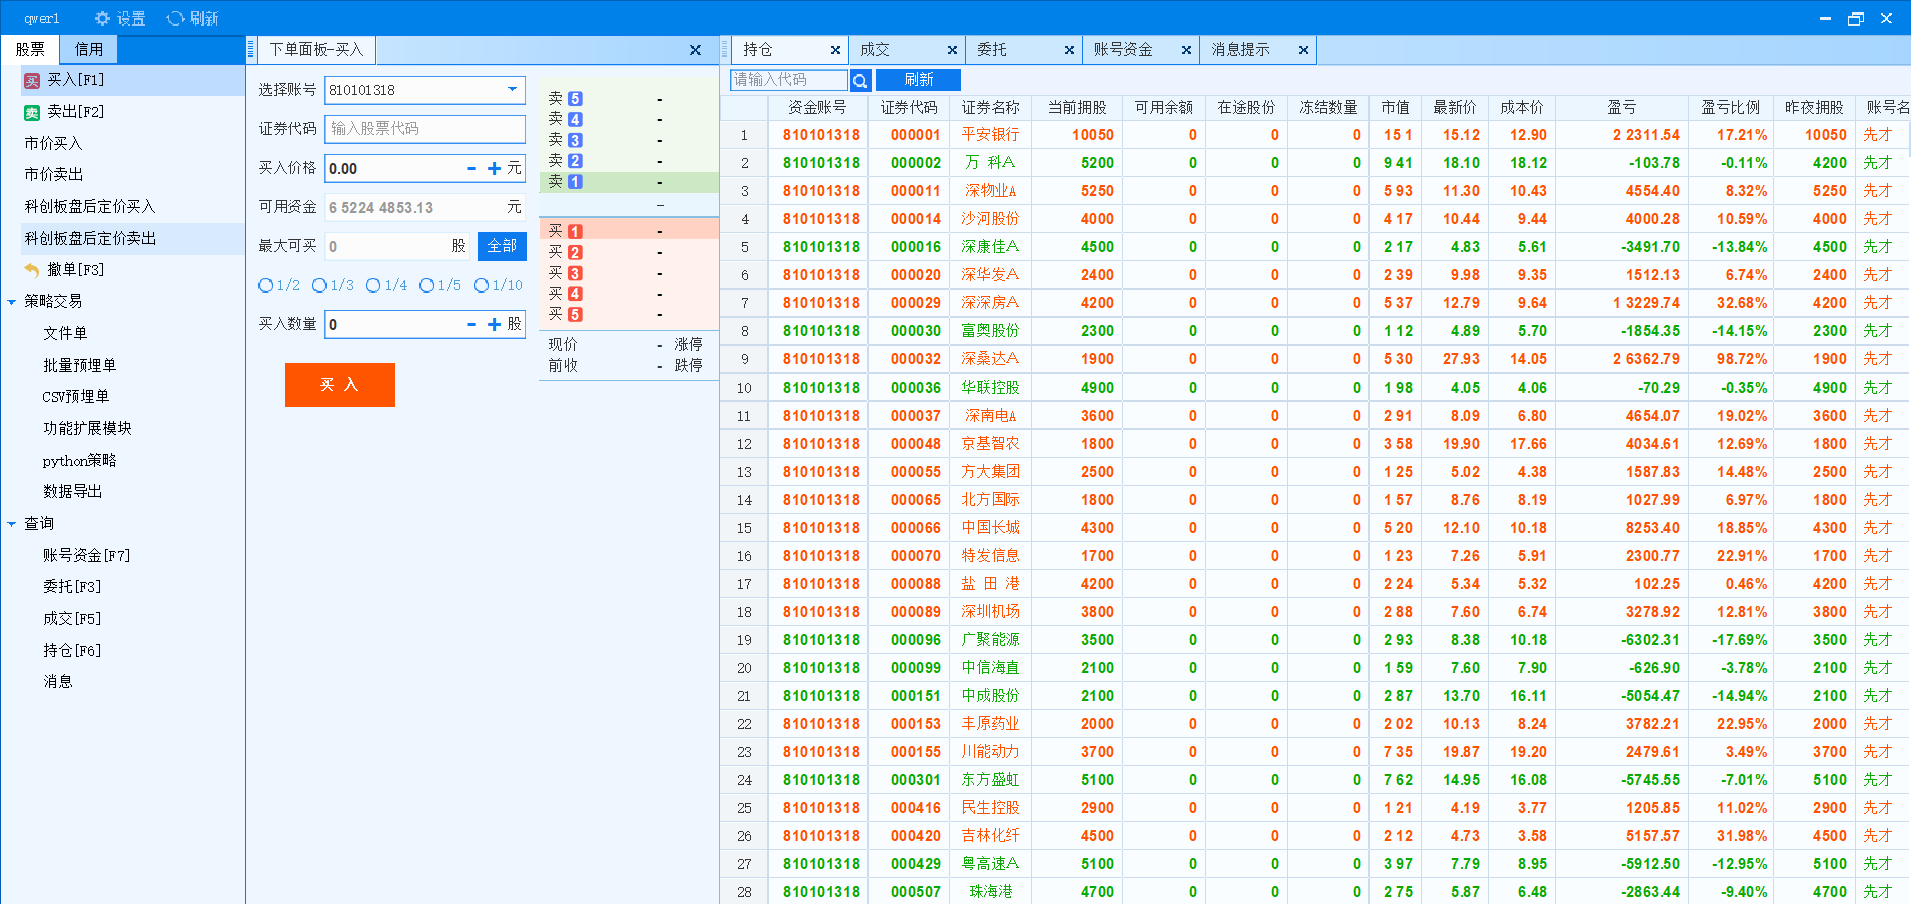The width and height of the screenshot is (1911, 904).
Task: Sort by 盈亏比例 column header
Action: [x=1730, y=108]
